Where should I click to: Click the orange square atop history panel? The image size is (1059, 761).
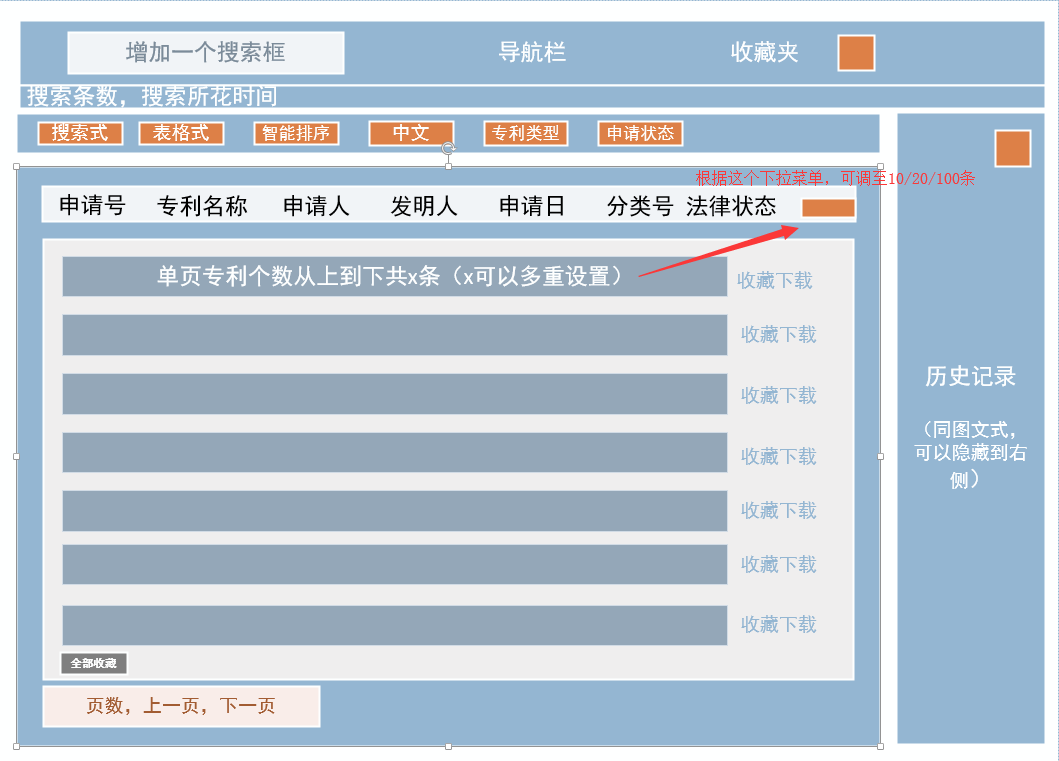(x=1013, y=149)
